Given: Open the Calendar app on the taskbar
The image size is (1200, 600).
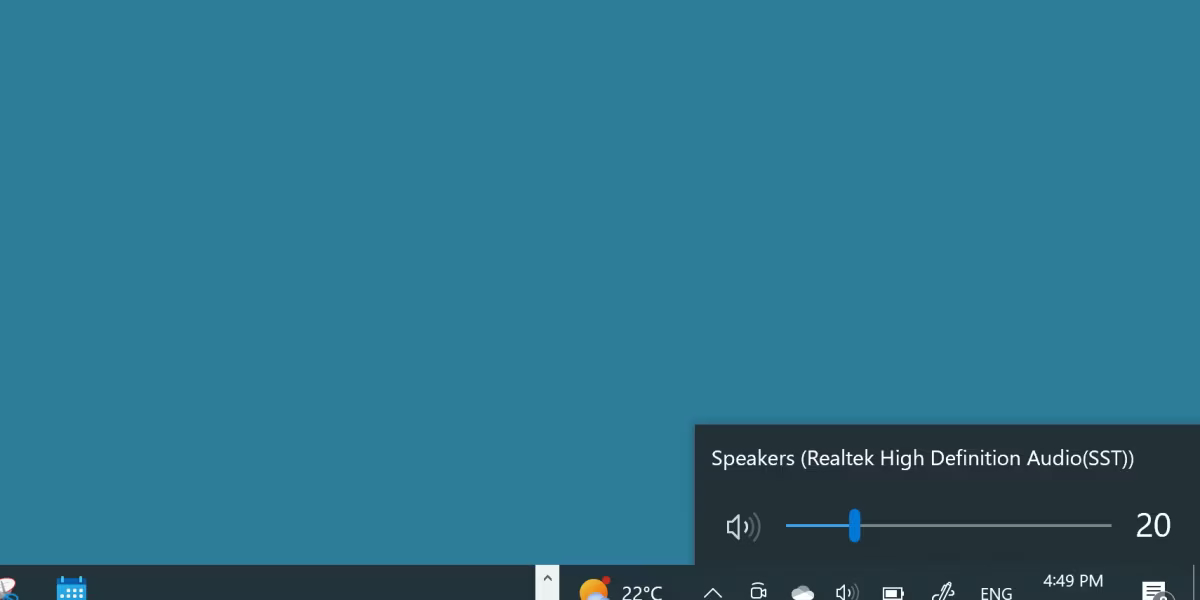Looking at the screenshot, I should coord(72,590).
